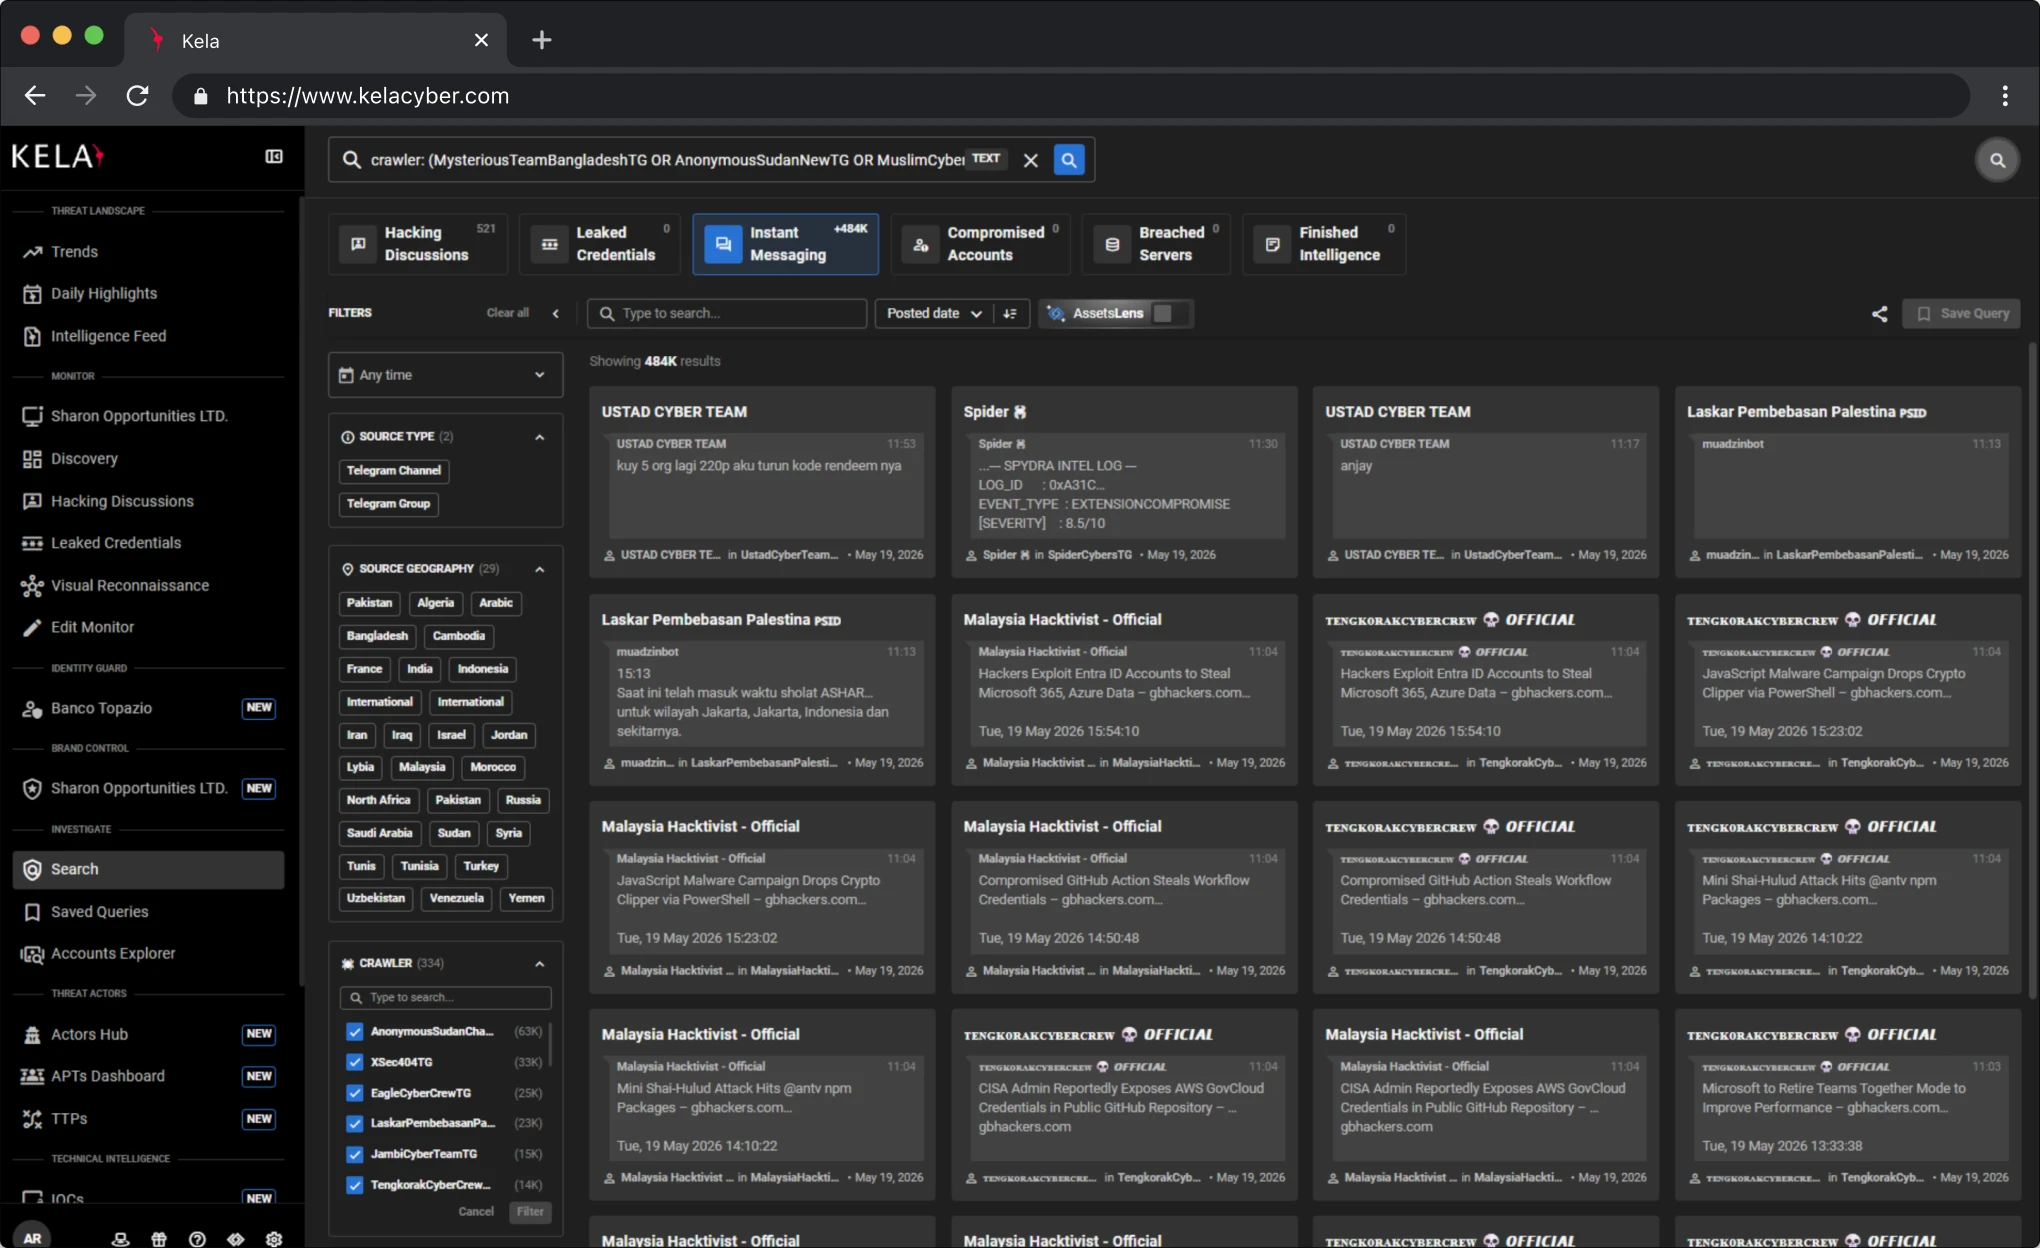Open gift icon in bottom bar

click(x=159, y=1239)
